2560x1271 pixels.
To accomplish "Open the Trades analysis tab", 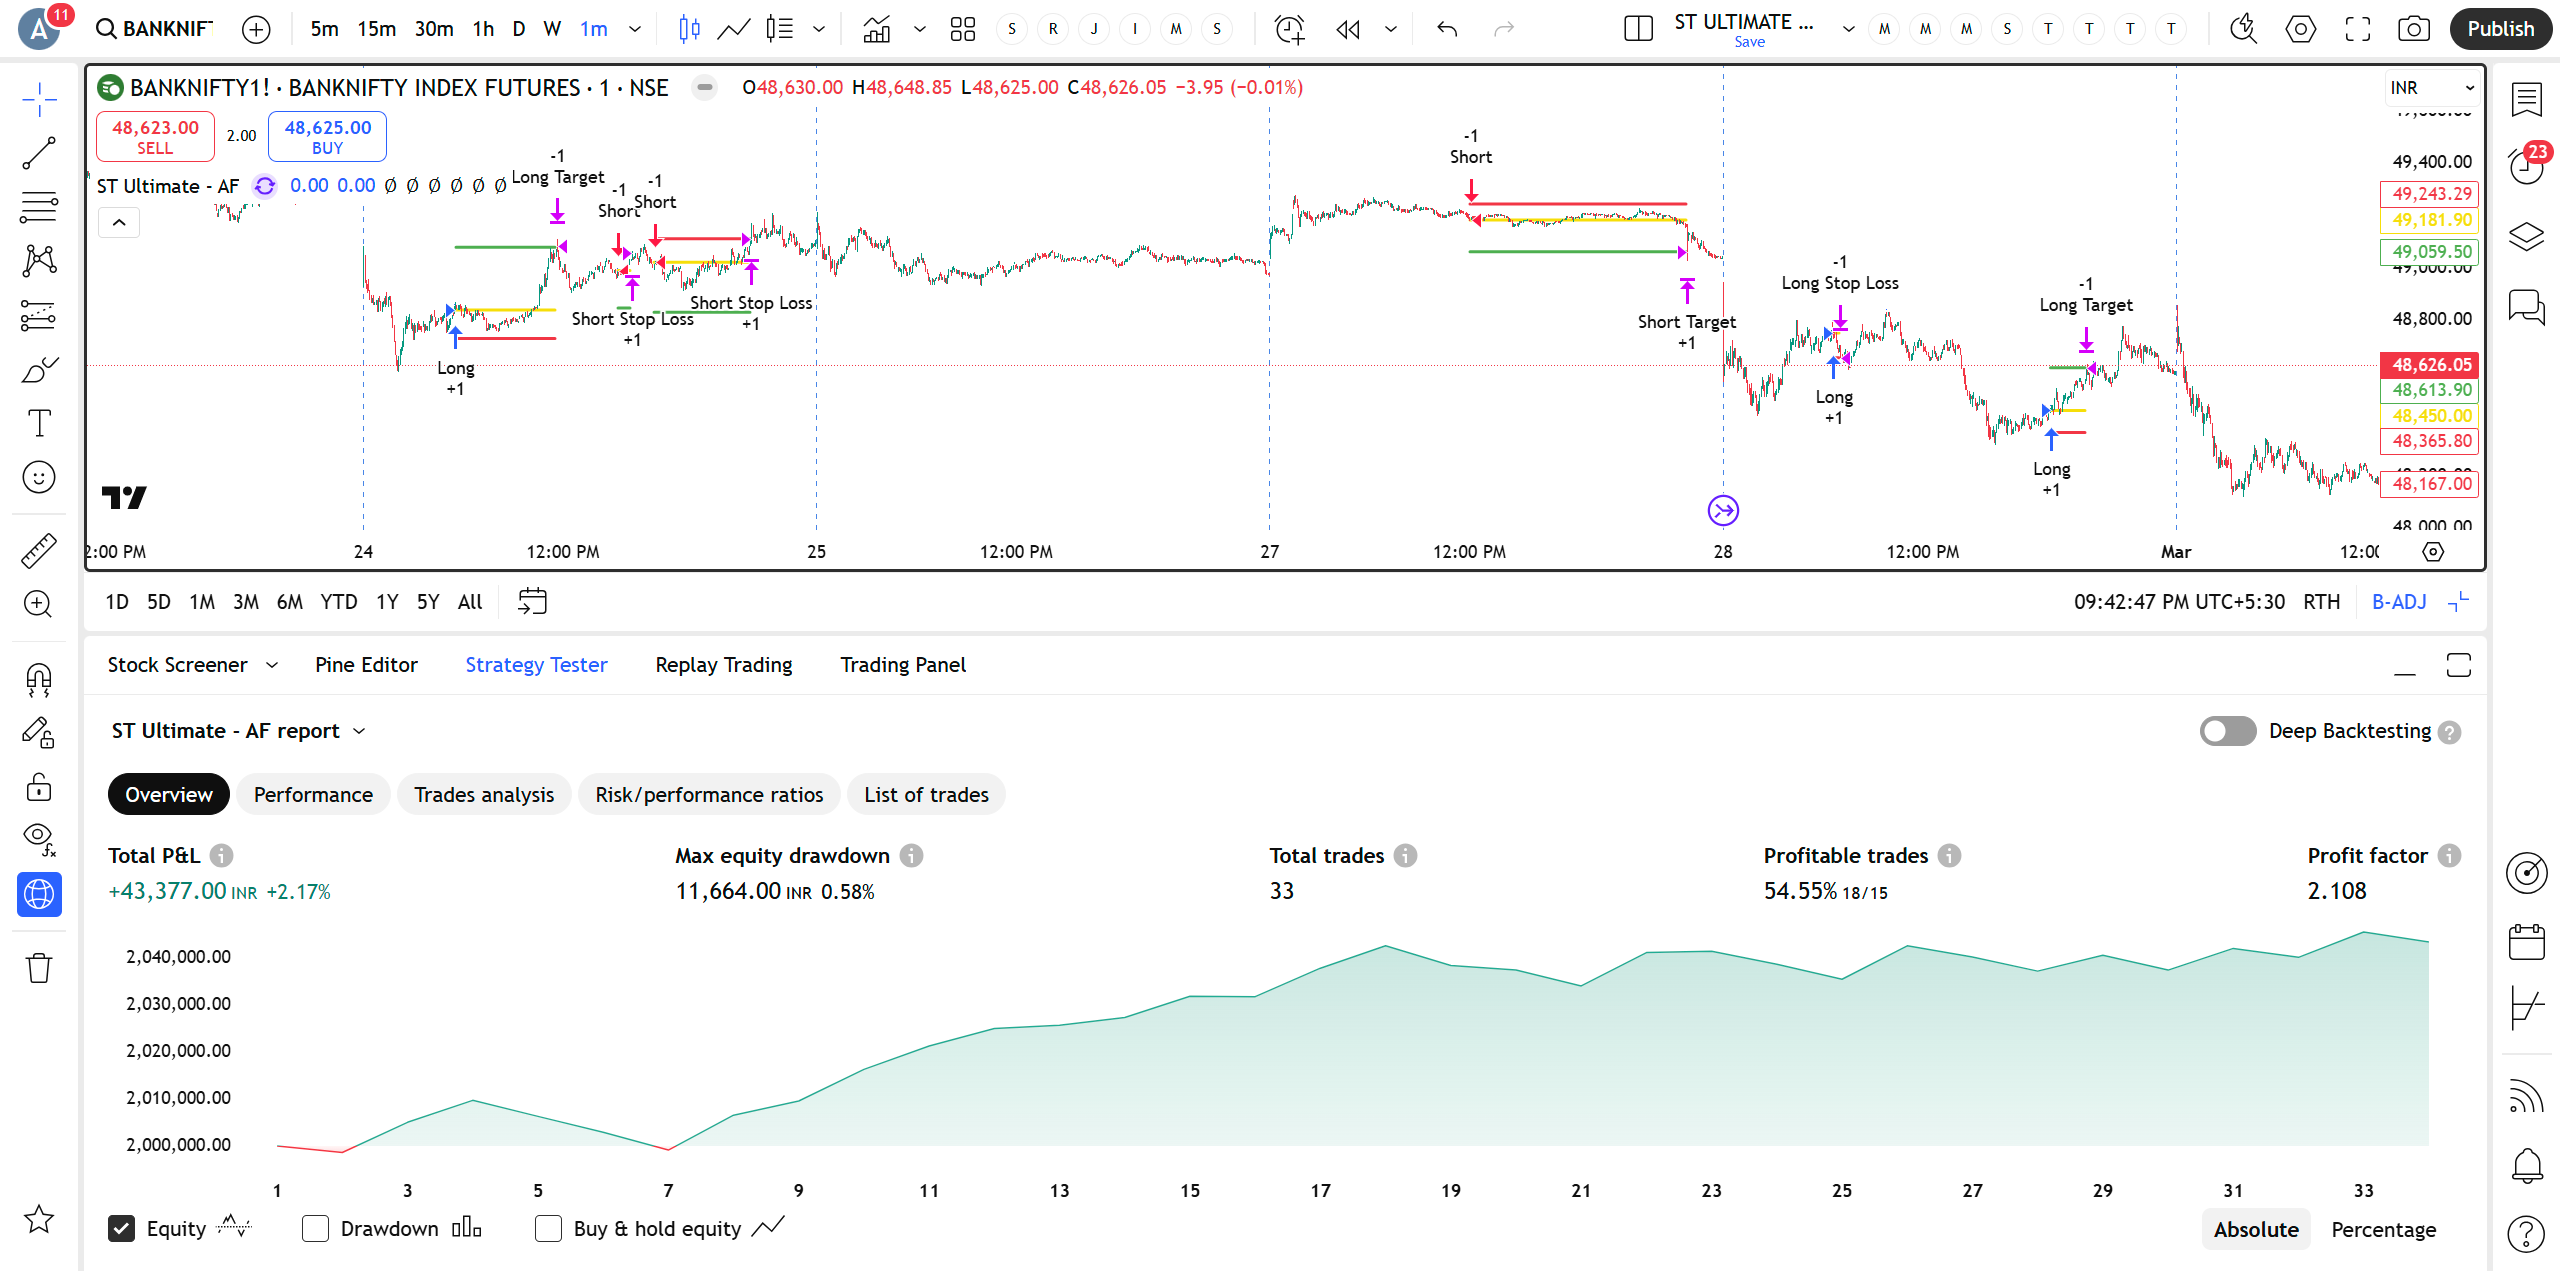I will (x=484, y=795).
